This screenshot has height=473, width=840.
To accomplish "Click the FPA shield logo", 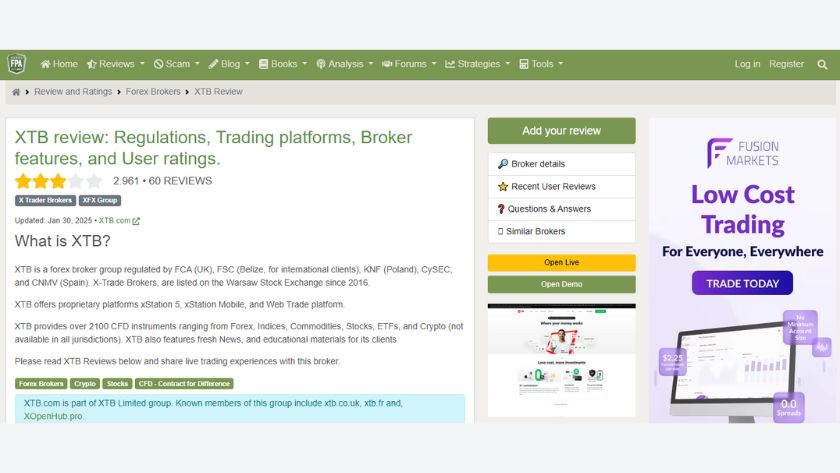I will [17, 64].
